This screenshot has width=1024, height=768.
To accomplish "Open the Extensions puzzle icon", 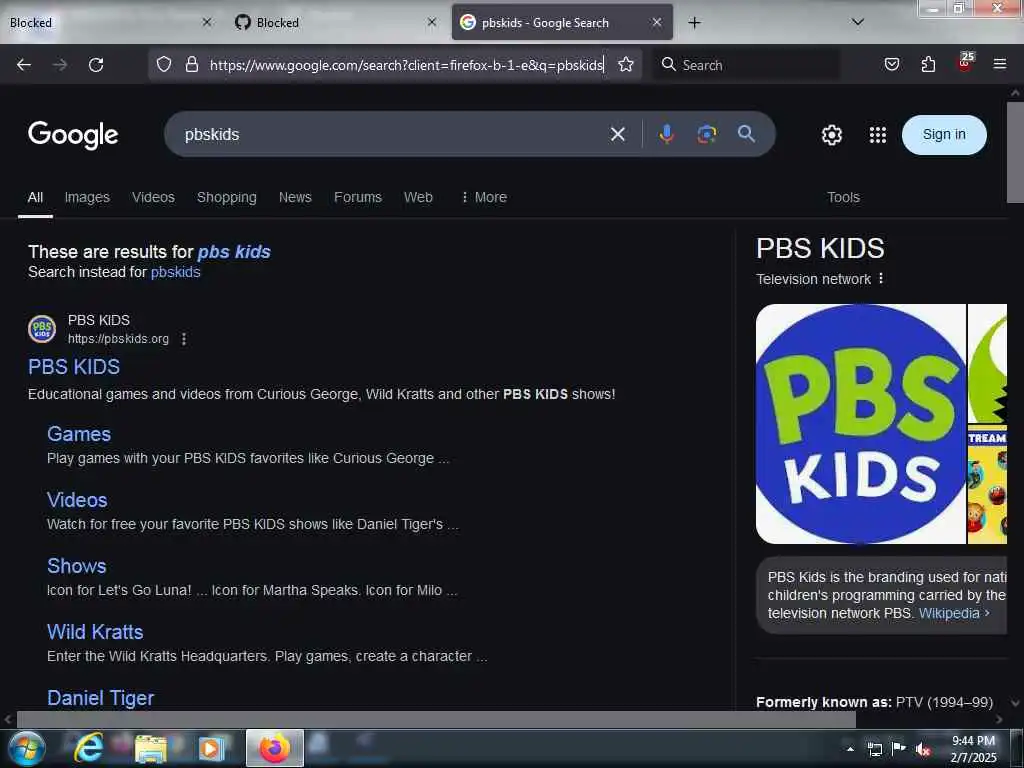I will (x=928, y=64).
